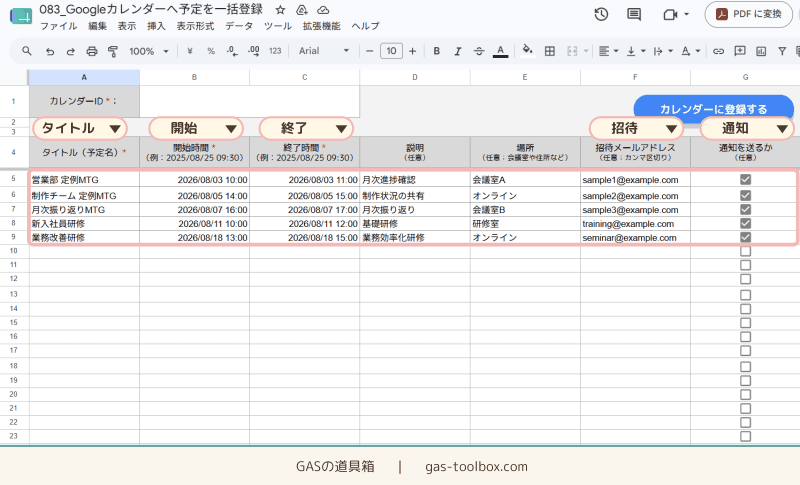Open the 123 number format dropdown
800x485 pixels.
275,51
